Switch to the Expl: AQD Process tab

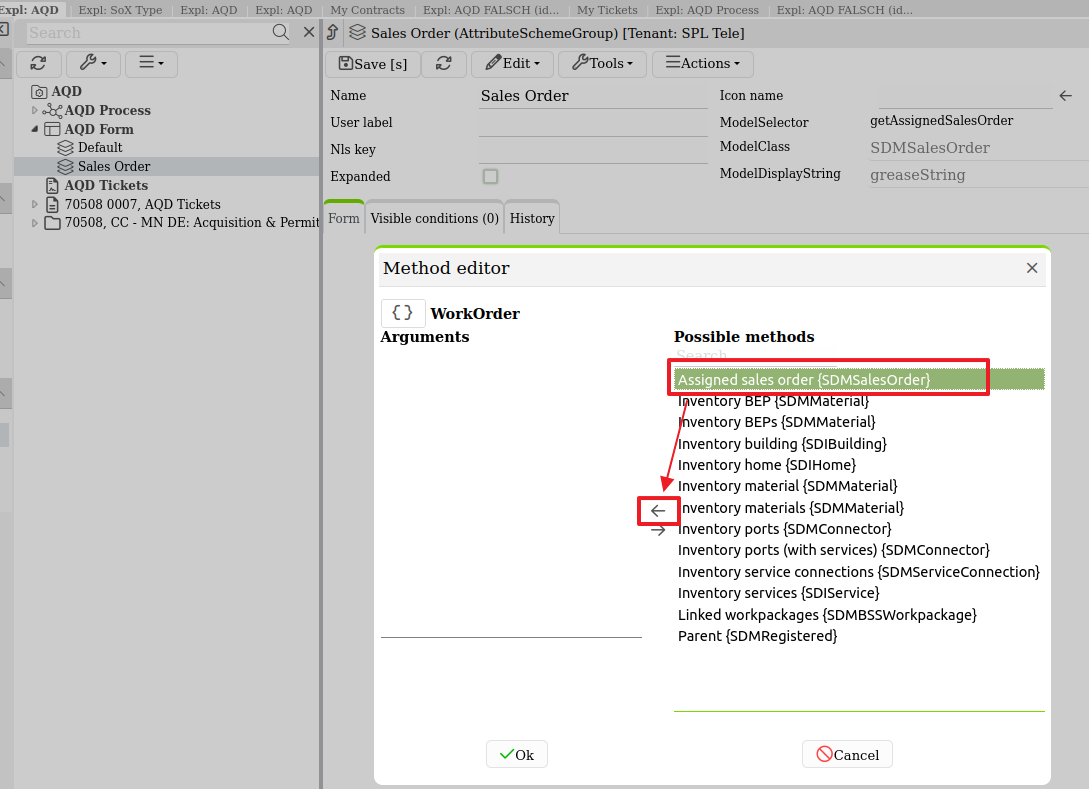point(707,10)
